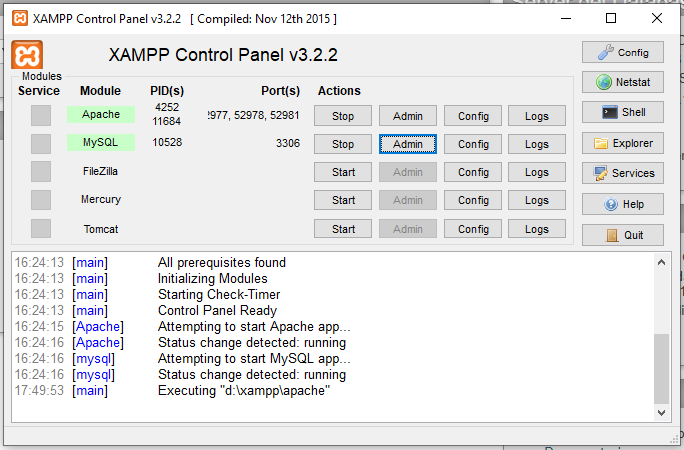Open Netstat with the globe icon
The image size is (684, 450).
point(622,83)
